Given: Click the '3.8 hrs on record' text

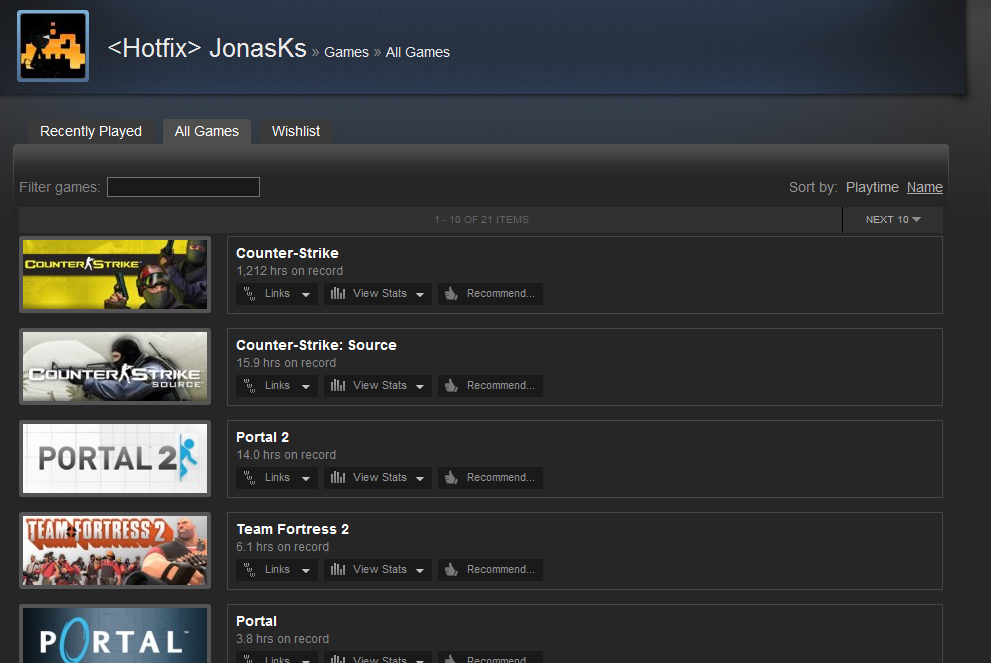Looking at the screenshot, I should tap(283, 638).
